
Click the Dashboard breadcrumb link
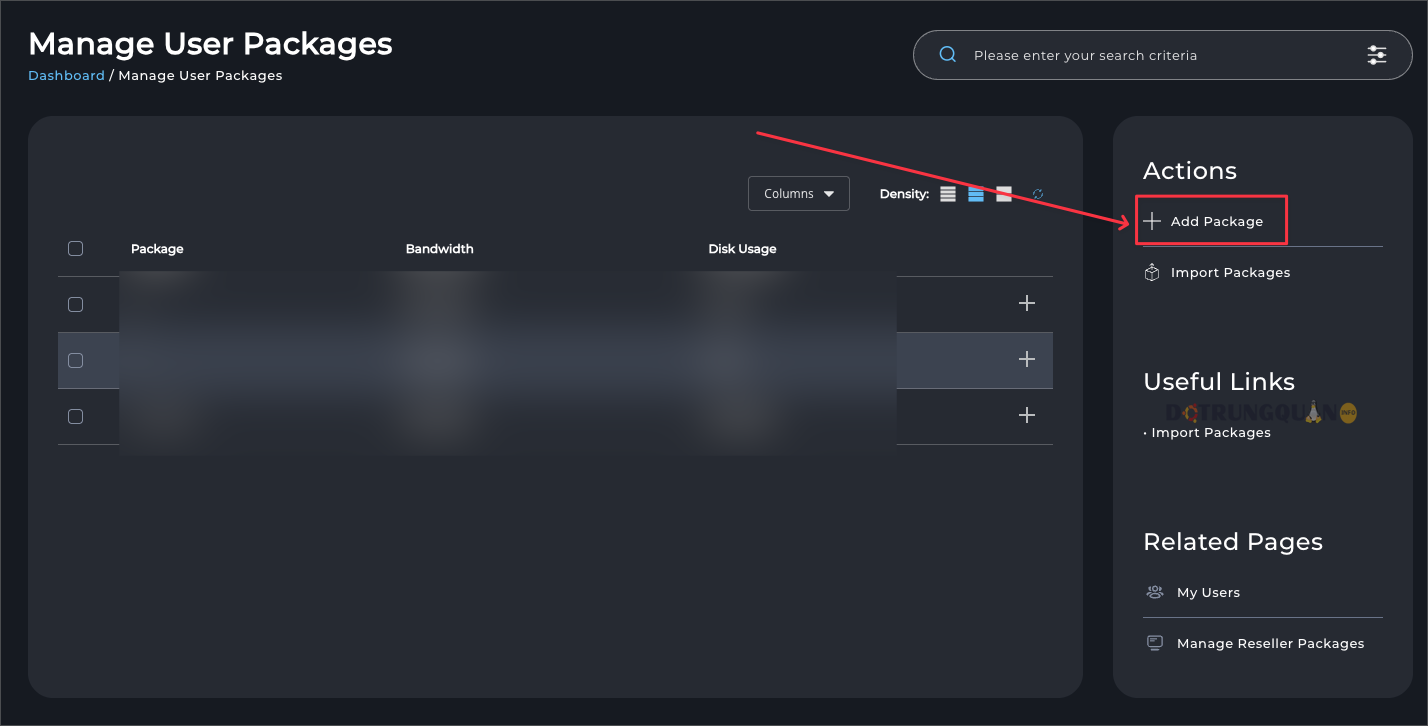pyautogui.click(x=66, y=75)
